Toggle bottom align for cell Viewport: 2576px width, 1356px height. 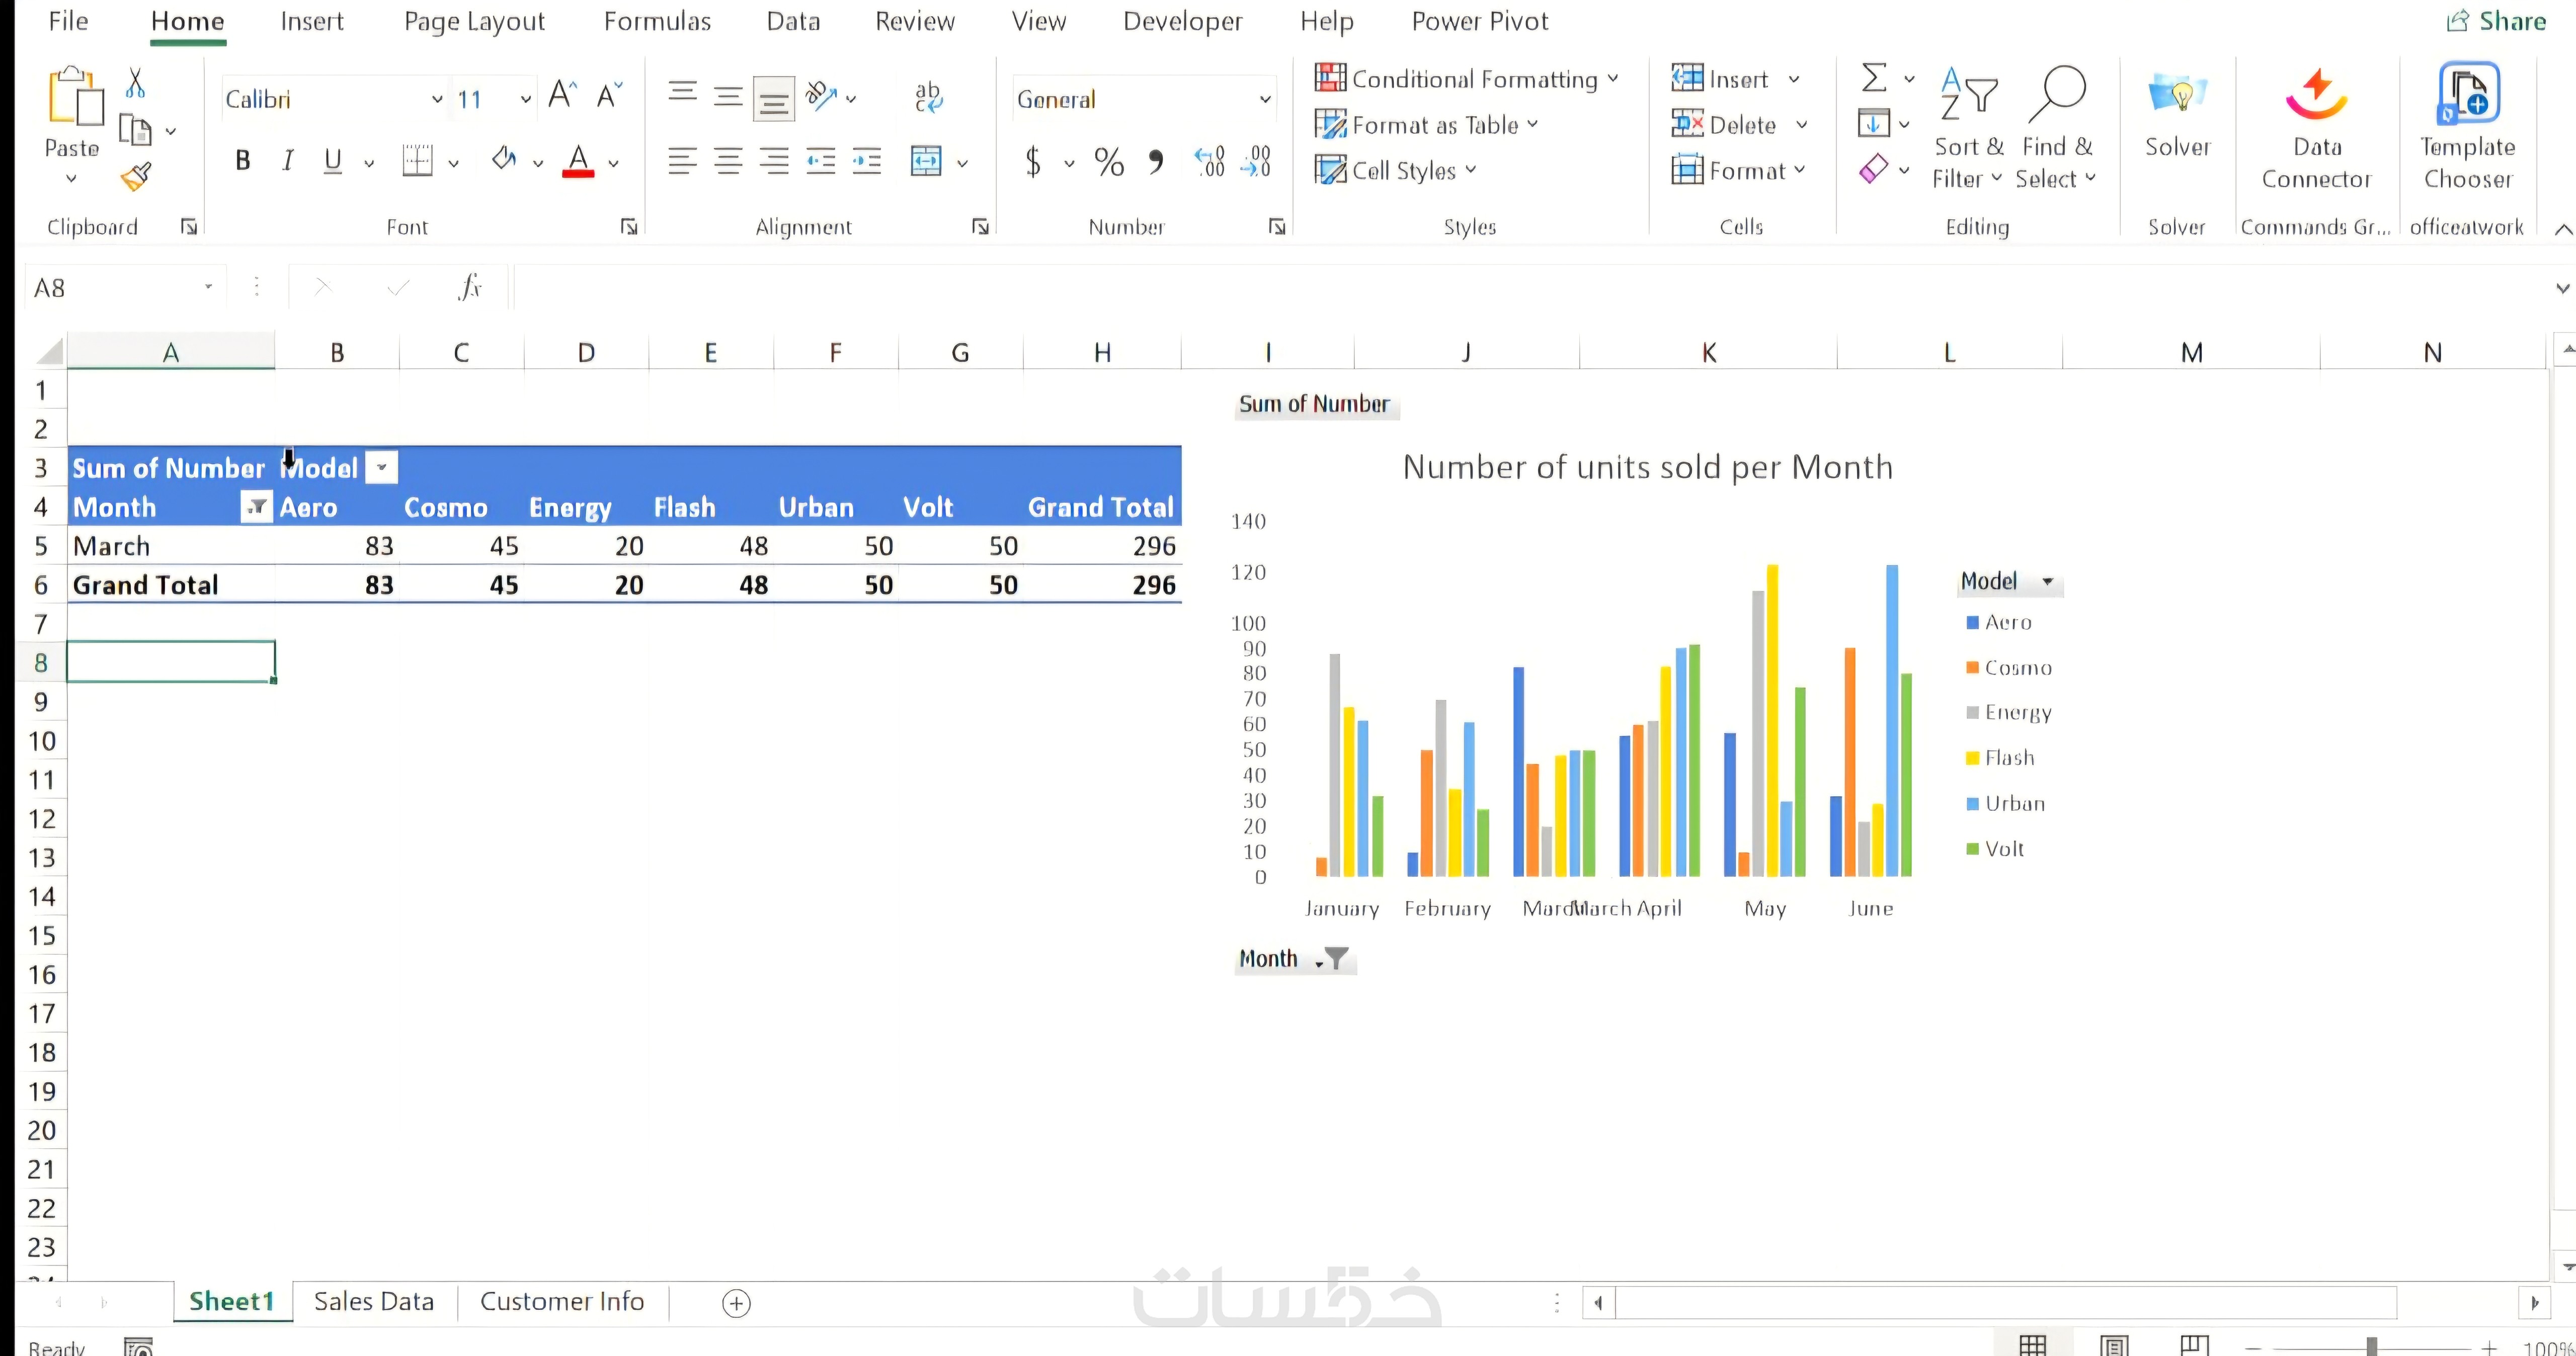pyautogui.click(x=774, y=99)
